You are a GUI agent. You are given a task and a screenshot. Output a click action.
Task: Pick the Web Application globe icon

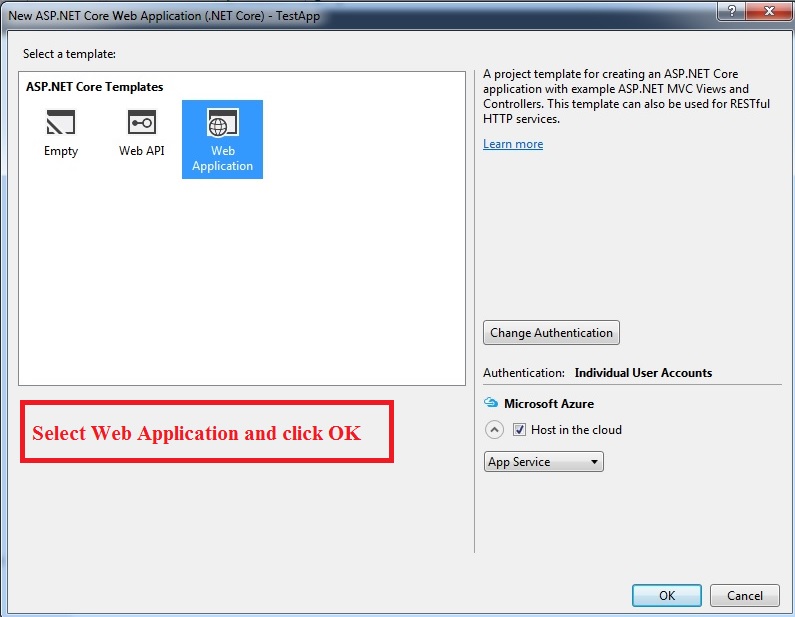222,123
